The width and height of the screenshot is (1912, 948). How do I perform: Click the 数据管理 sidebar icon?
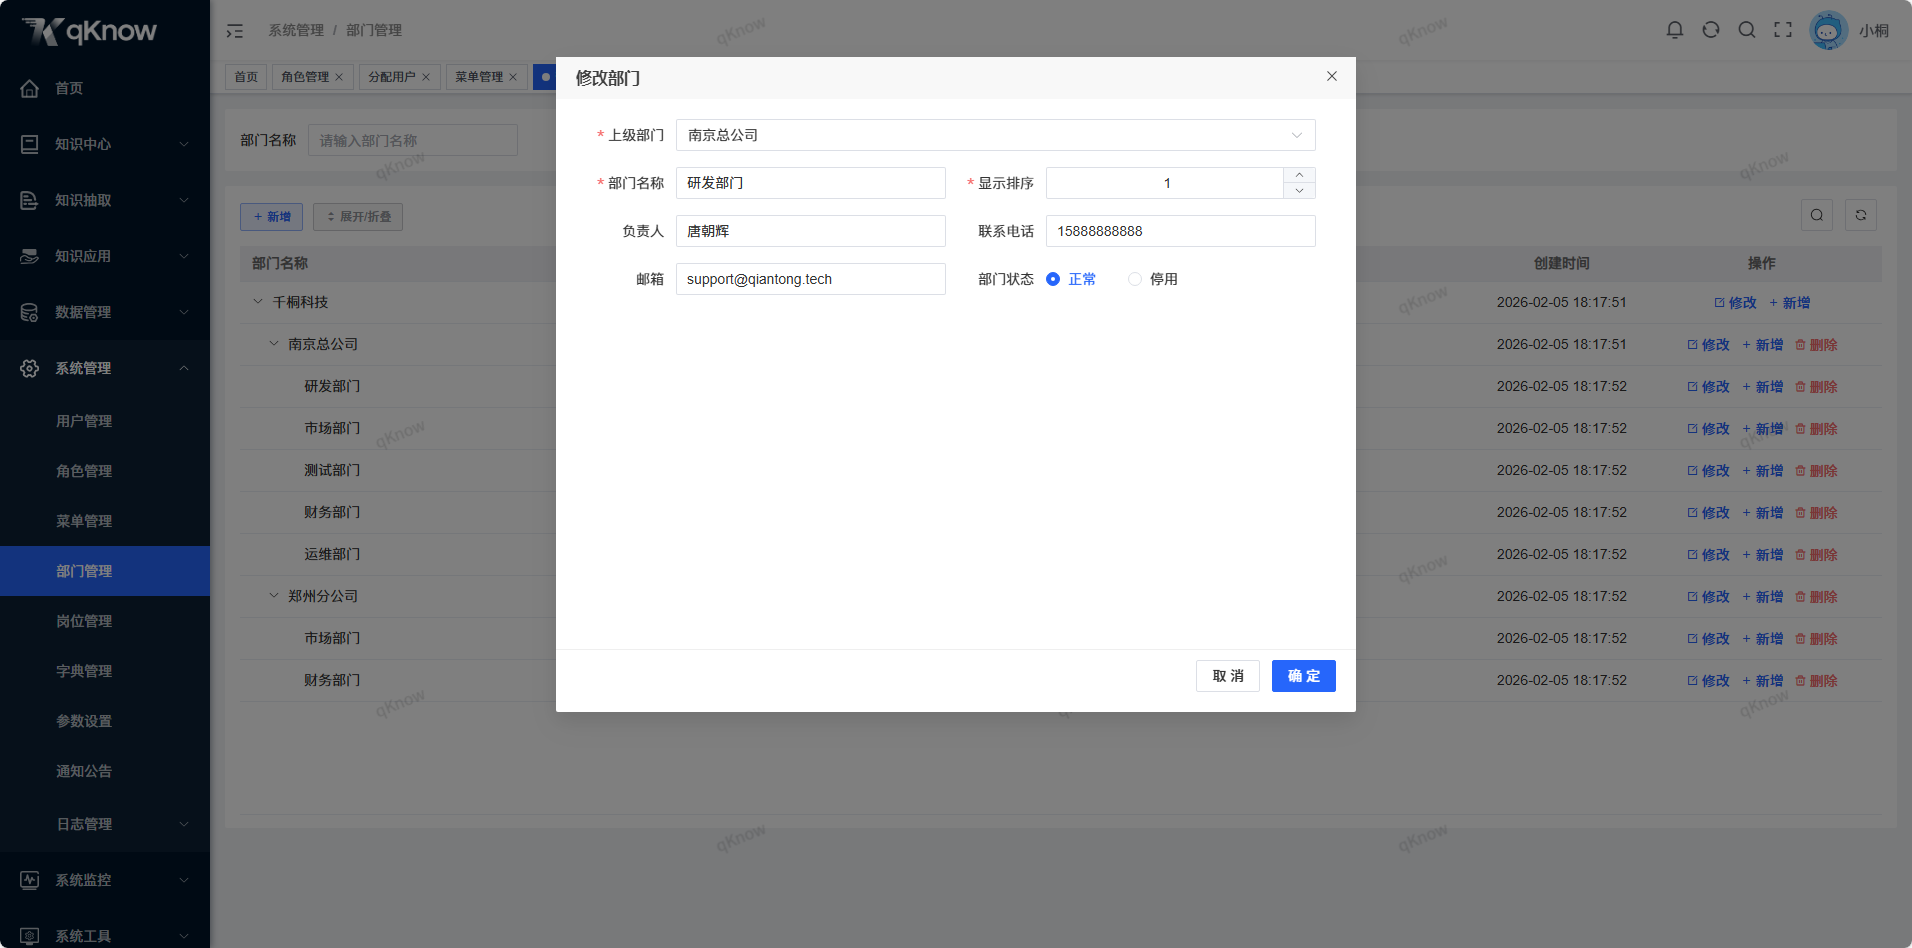tap(30, 312)
